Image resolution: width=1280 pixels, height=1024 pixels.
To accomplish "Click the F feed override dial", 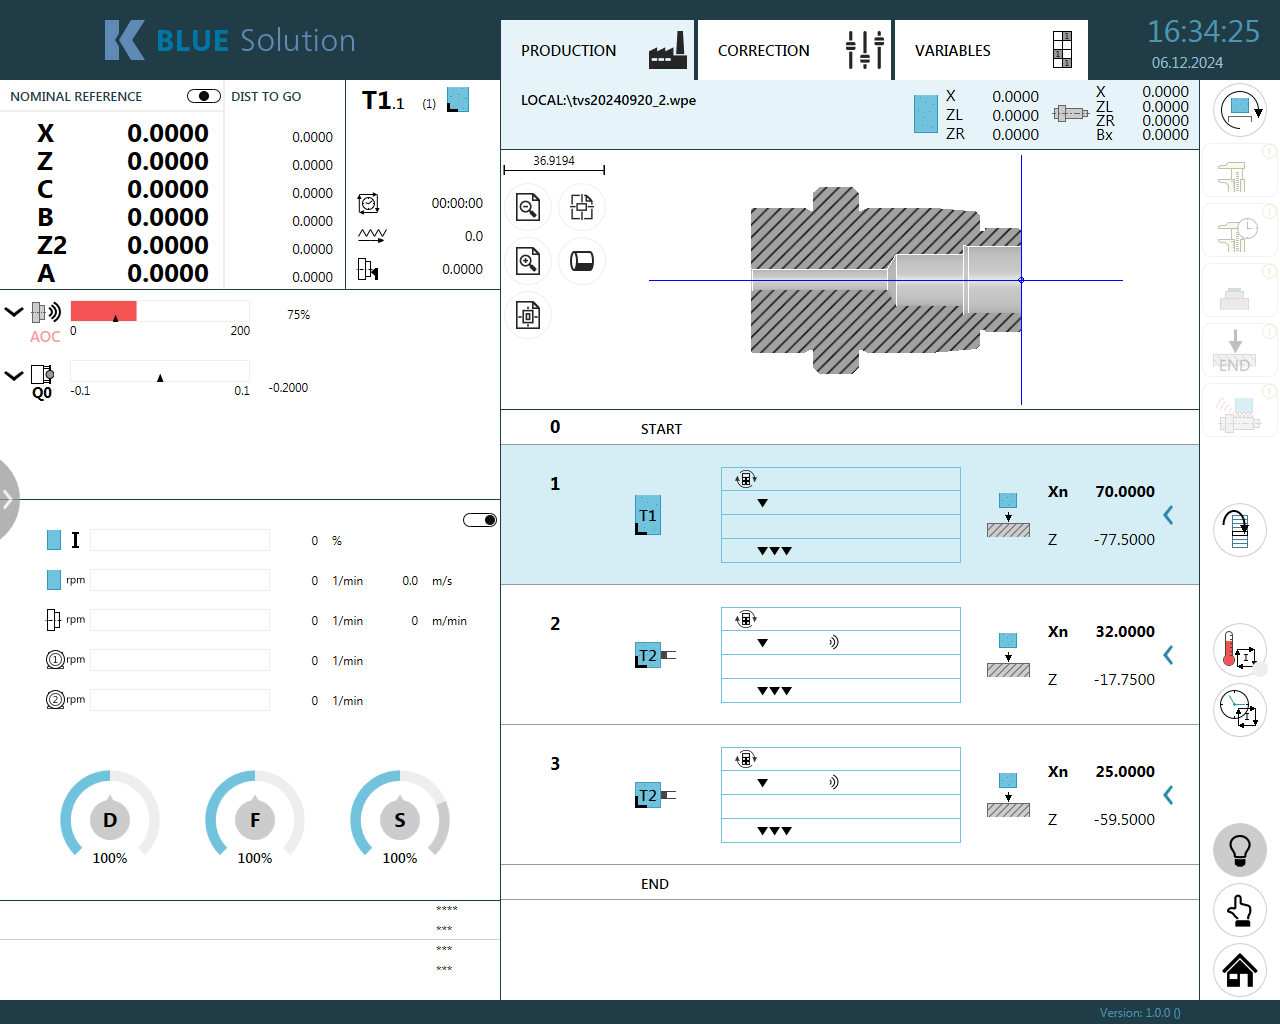I will [x=255, y=820].
